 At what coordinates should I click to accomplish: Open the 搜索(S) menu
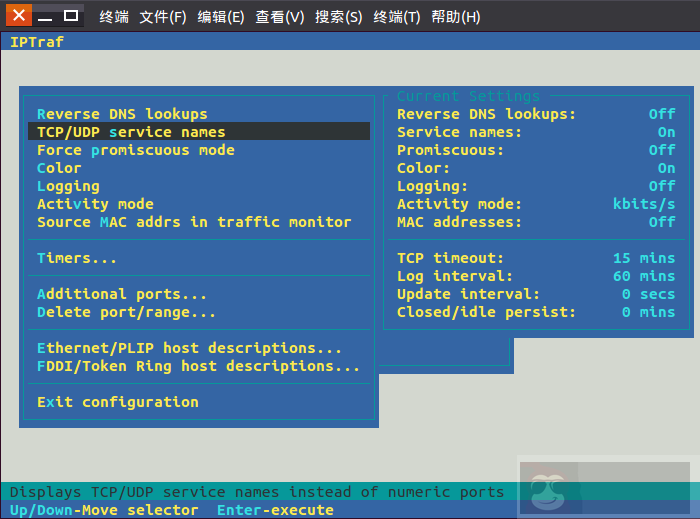click(338, 17)
